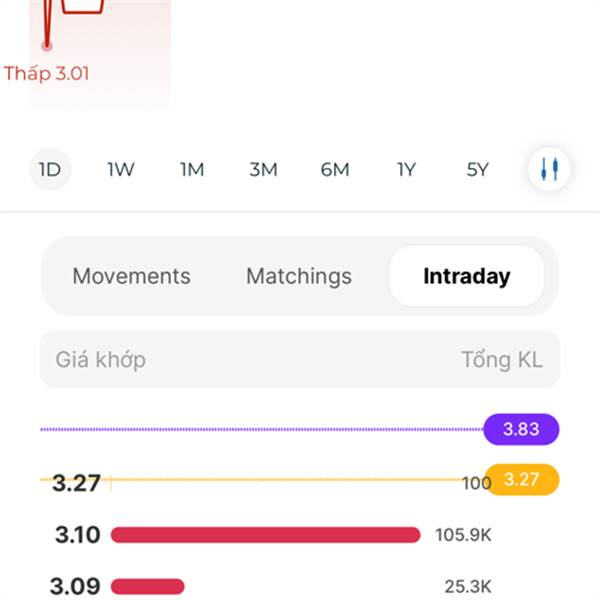Screen dimensions: 600x600
Task: Click the 105.9K total volume value
Action: coord(463,535)
